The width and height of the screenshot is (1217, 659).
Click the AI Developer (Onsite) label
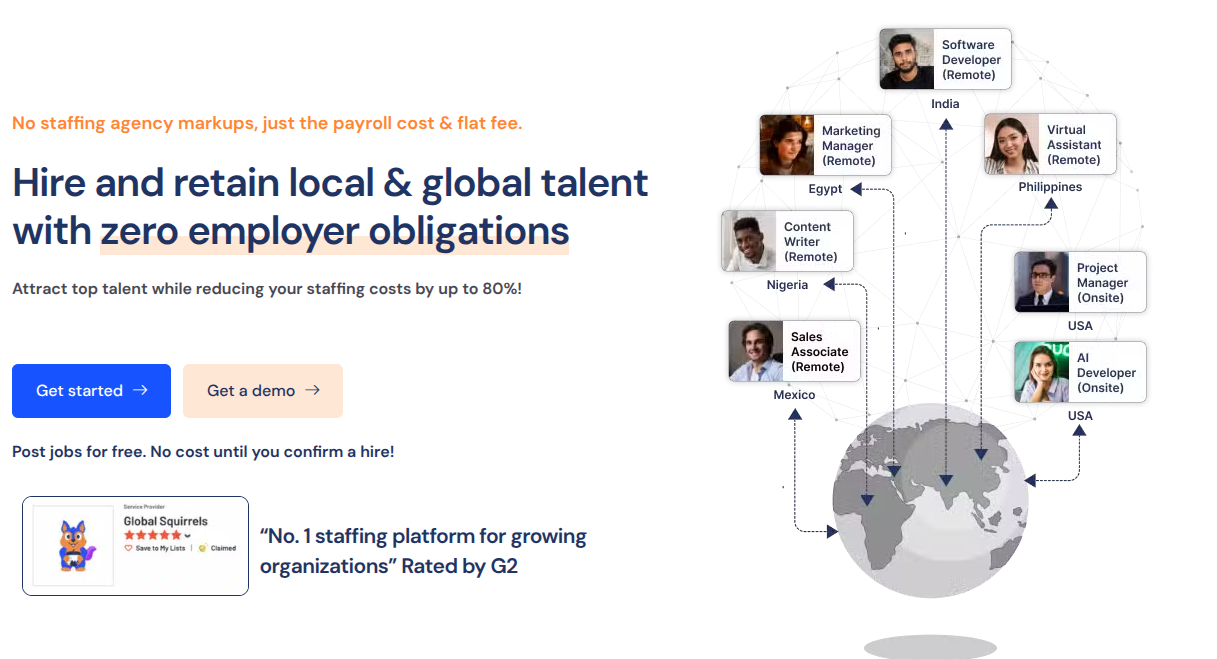point(1106,373)
